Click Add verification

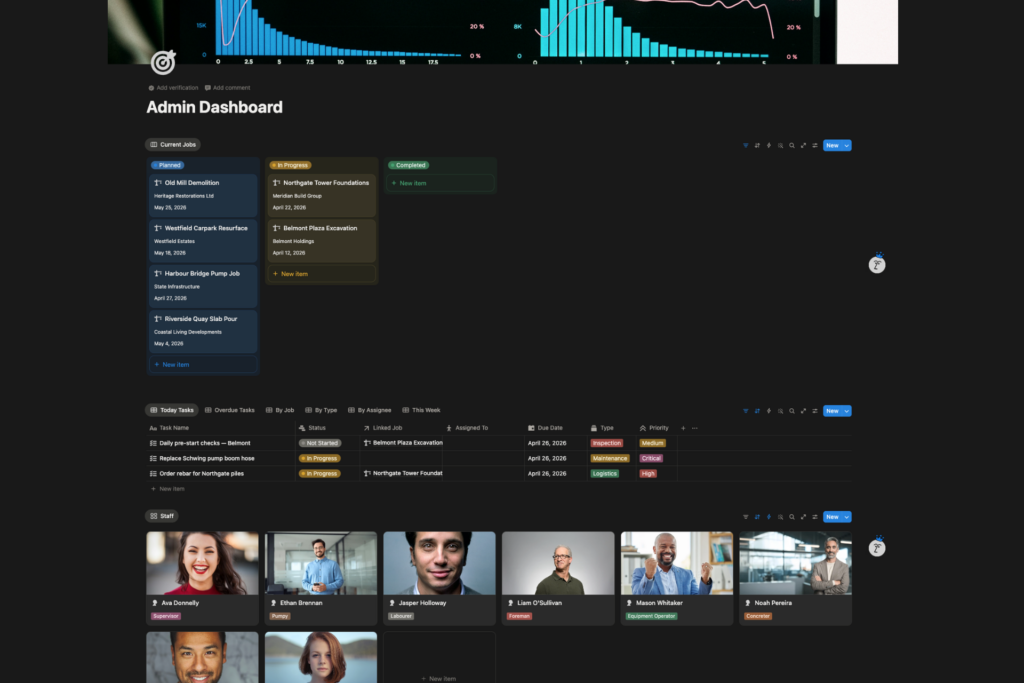pyautogui.click(x=173, y=88)
